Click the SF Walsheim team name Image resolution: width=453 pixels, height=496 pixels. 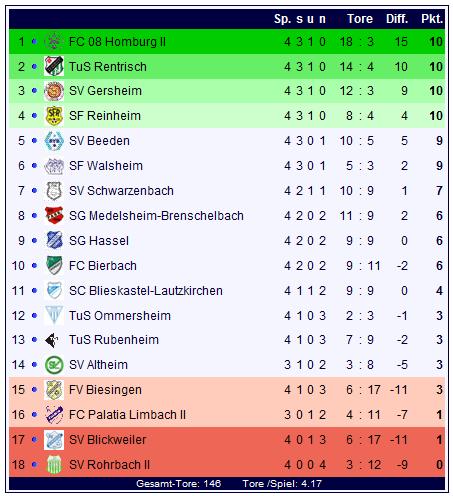[x=106, y=166]
